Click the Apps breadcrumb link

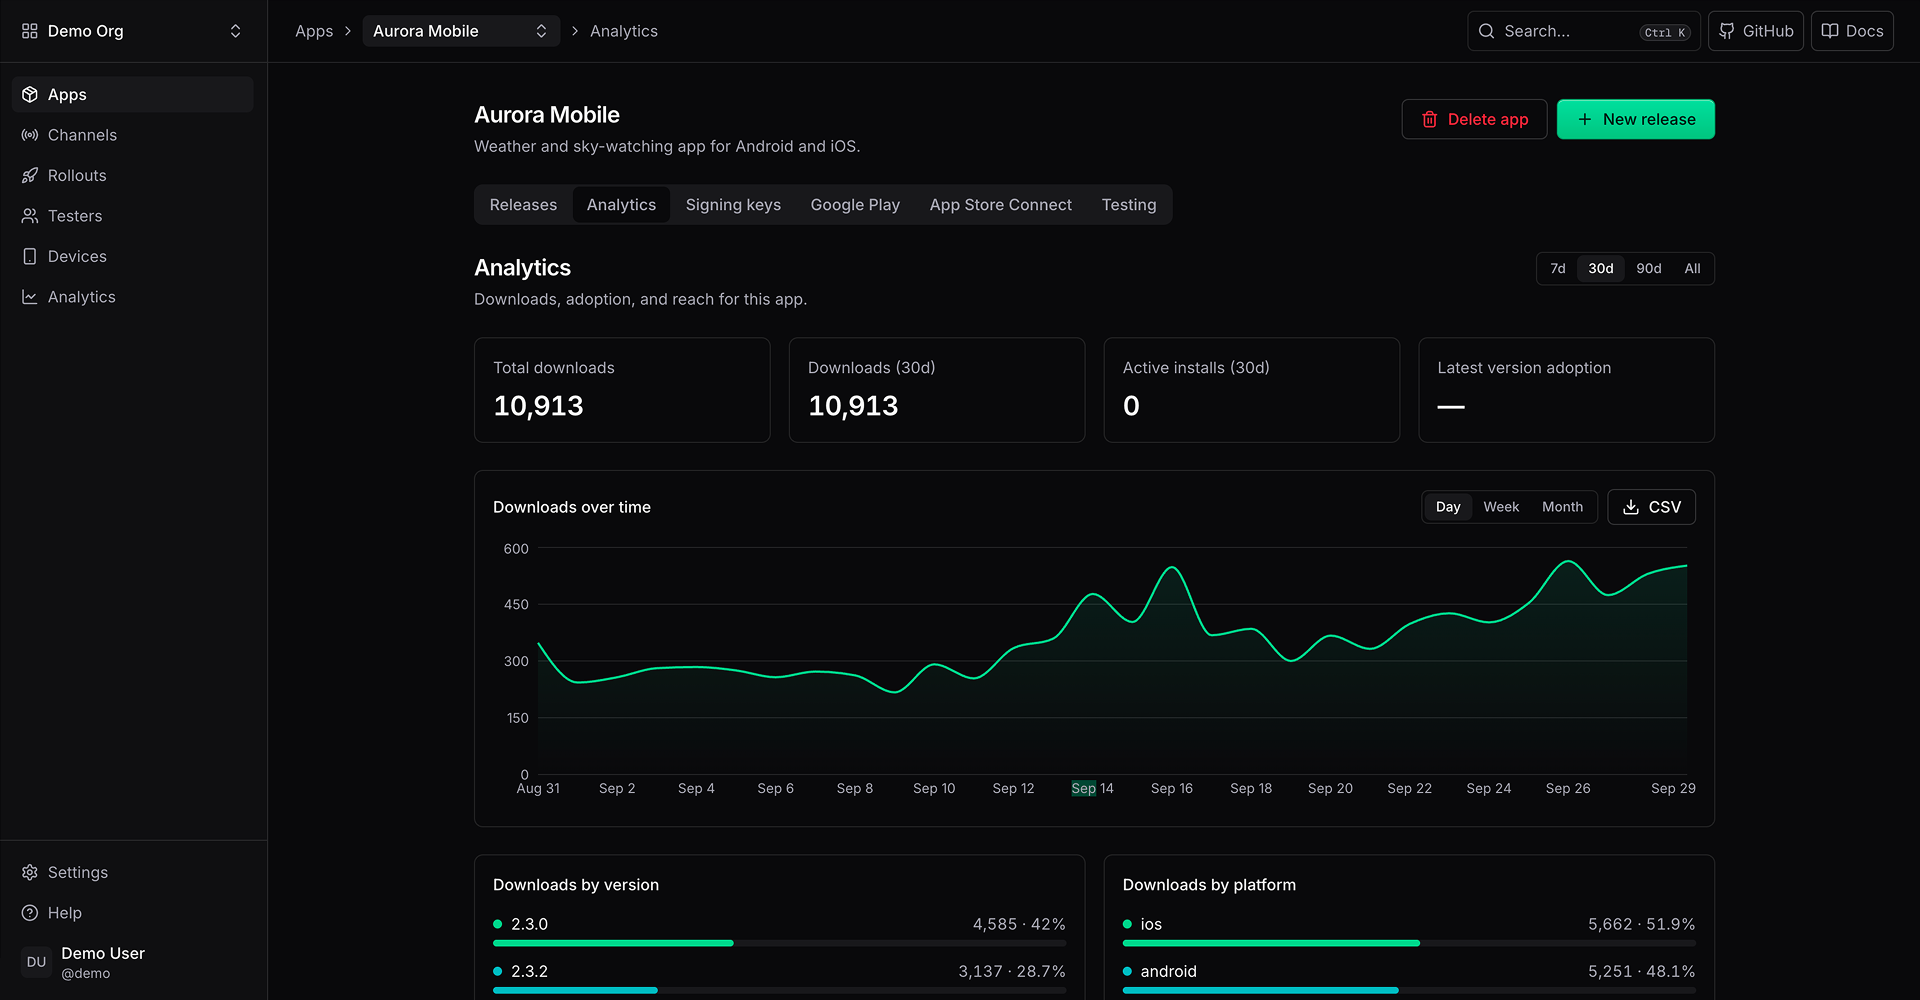coord(314,31)
